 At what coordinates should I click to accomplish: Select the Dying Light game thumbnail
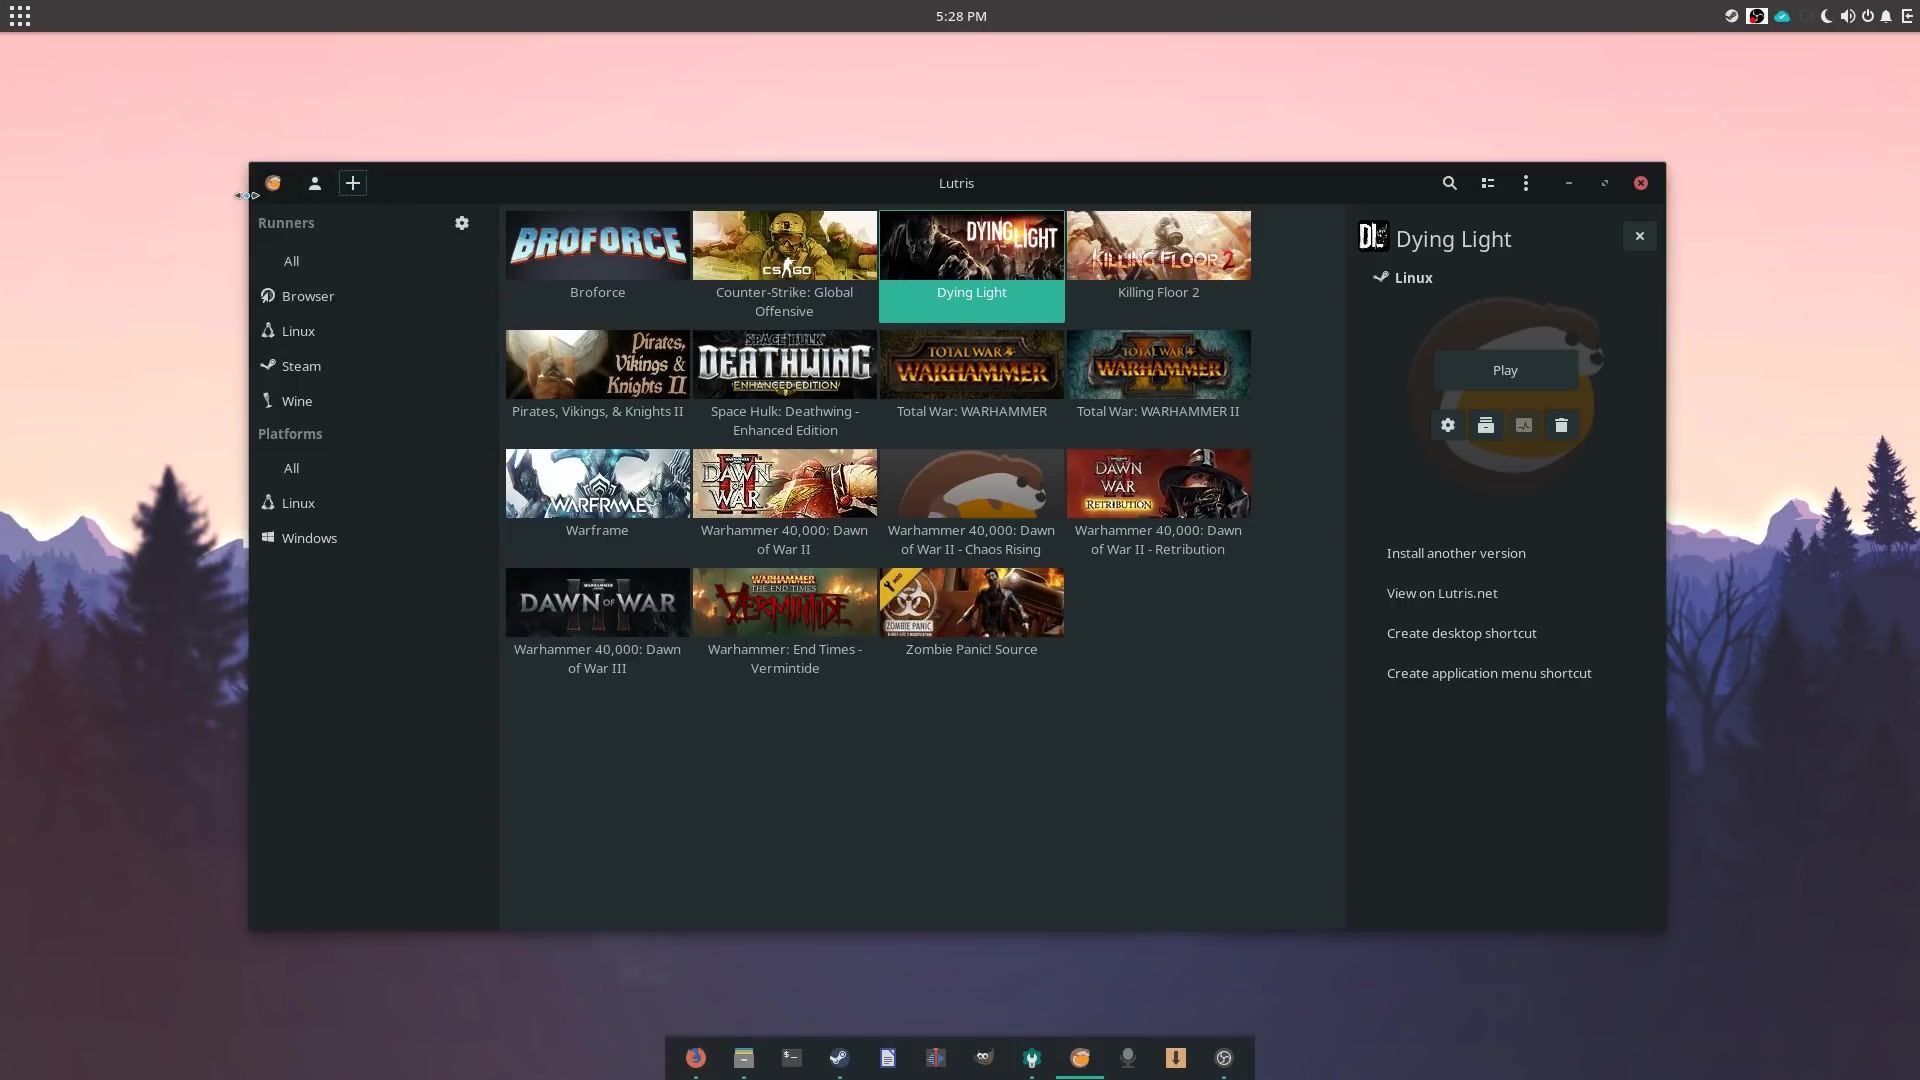[972, 245]
